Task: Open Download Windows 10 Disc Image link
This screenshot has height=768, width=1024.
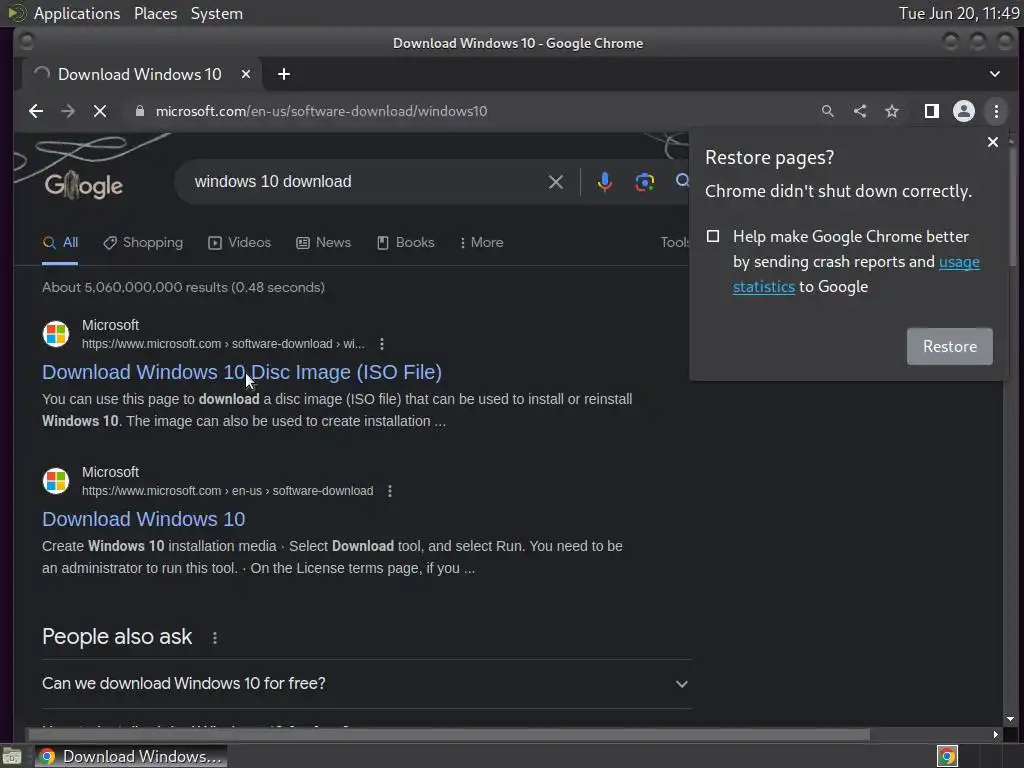Action: pos(242,372)
